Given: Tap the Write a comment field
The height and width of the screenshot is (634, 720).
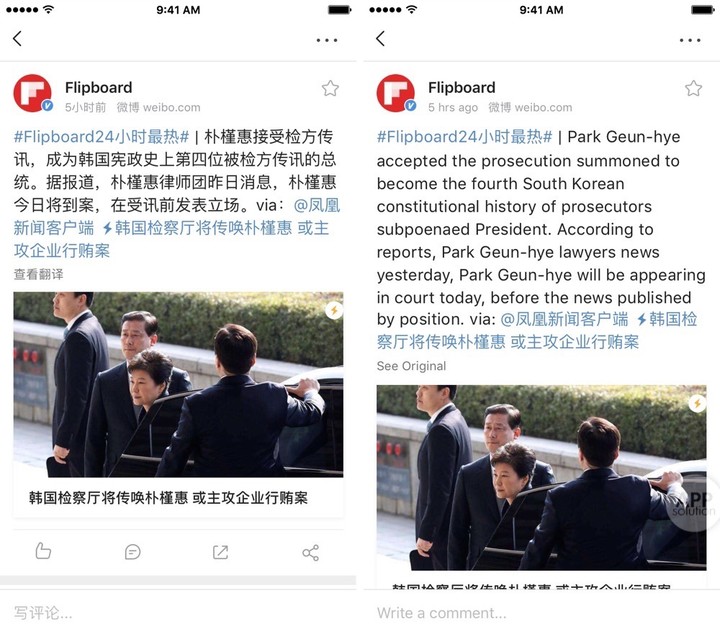Looking at the screenshot, I should click(542, 612).
